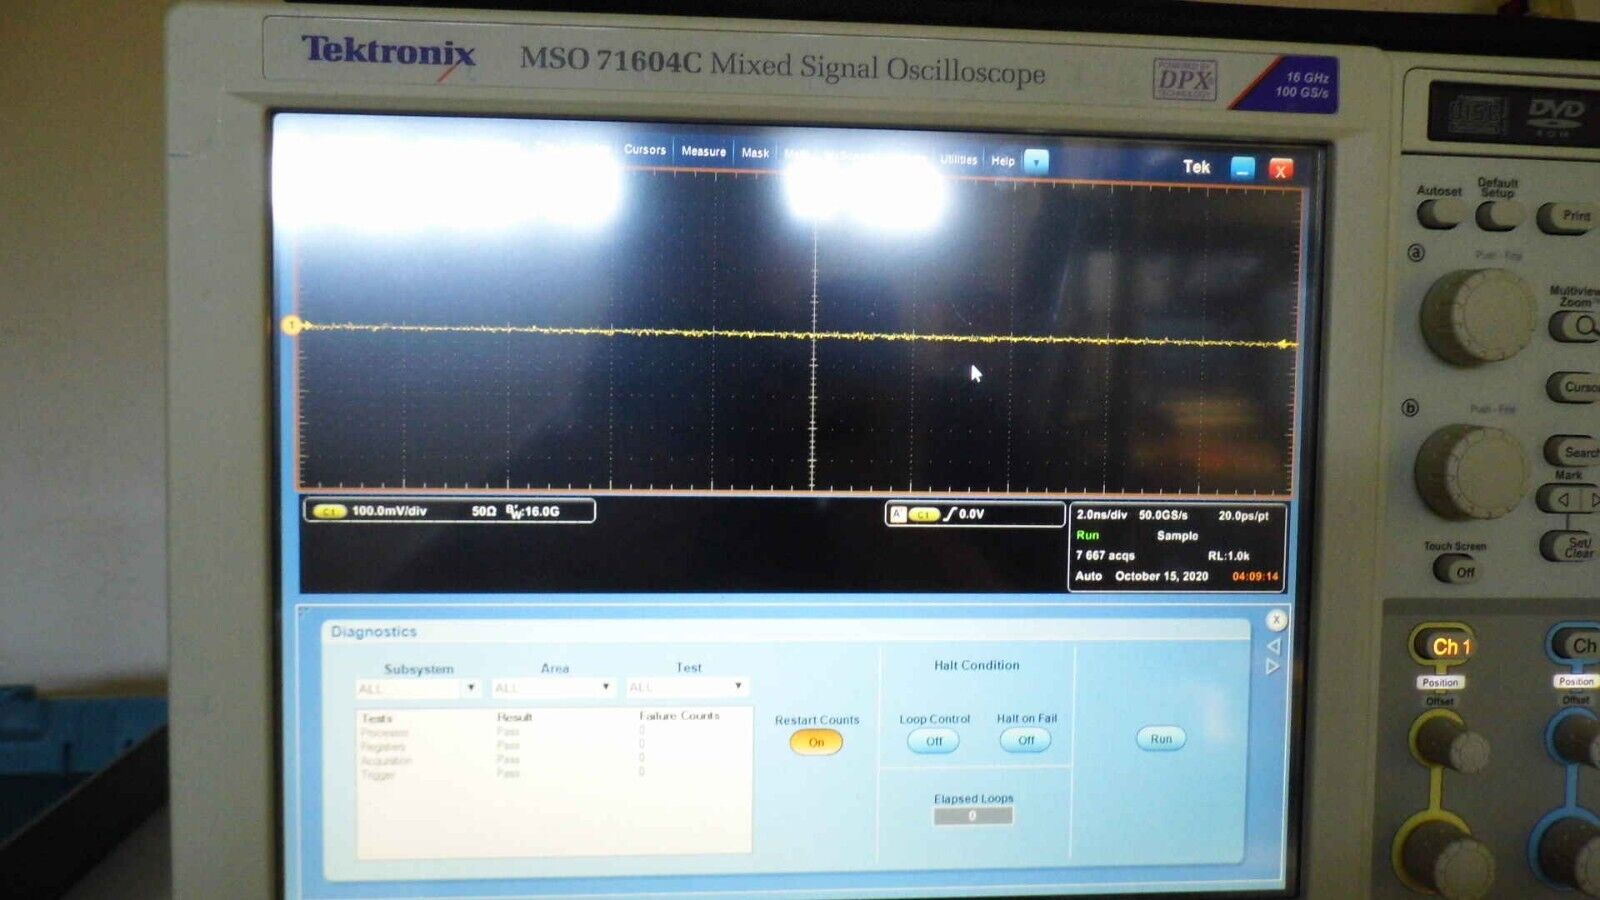Click the yellow C1 vertical scale badge
The image size is (1600, 900).
(x=330, y=511)
